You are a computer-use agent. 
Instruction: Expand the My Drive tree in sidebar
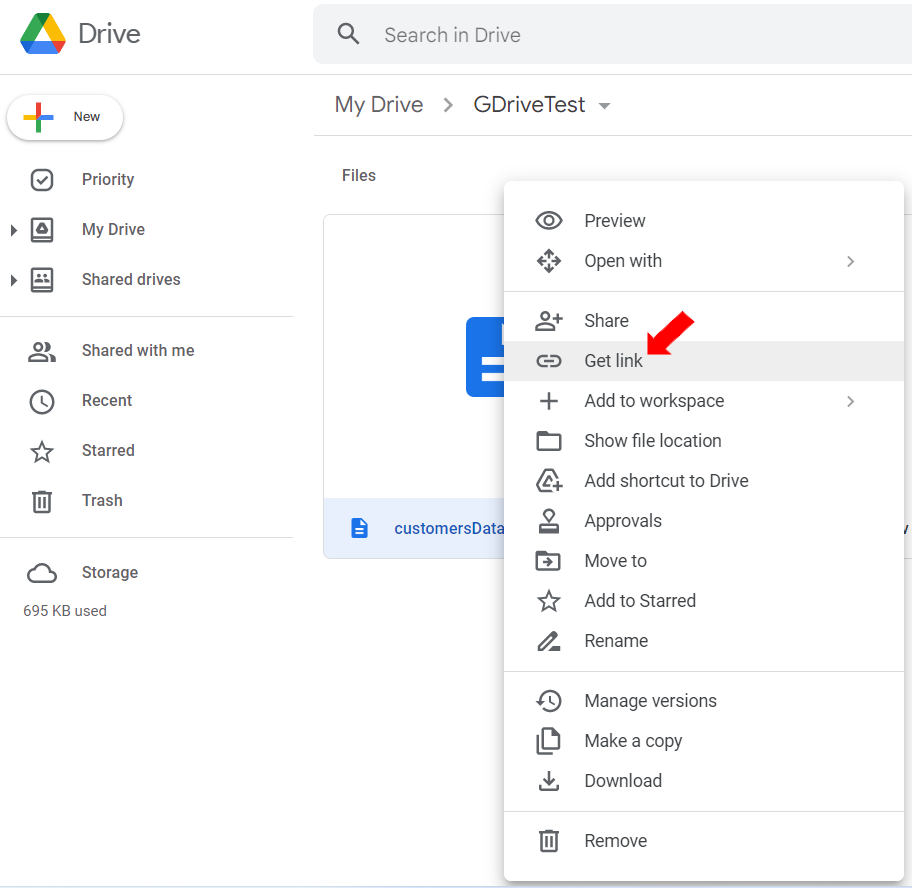pyautogui.click(x=13, y=230)
